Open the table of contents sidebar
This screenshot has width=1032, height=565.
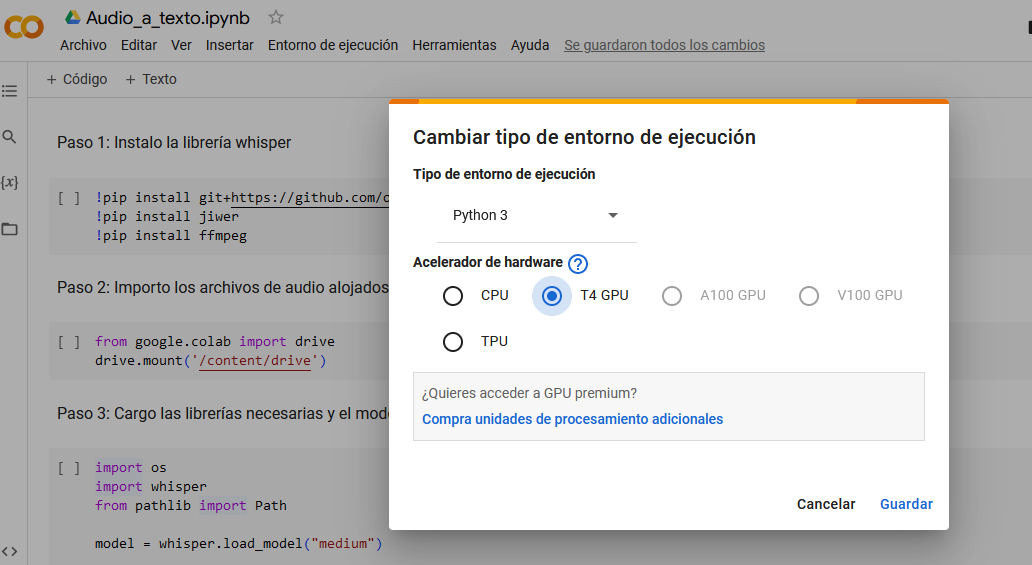pos(10,91)
